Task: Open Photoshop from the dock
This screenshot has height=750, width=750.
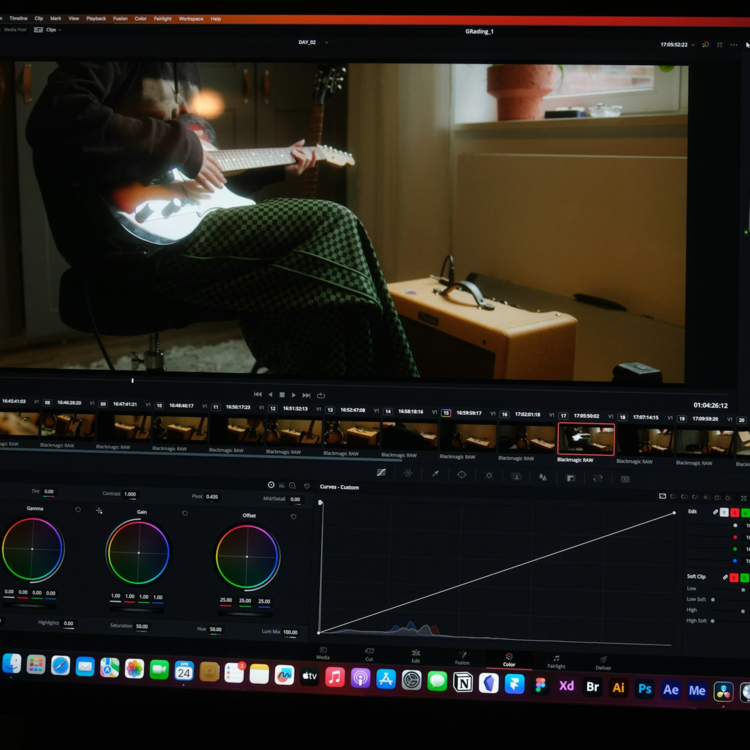Action: click(x=645, y=688)
